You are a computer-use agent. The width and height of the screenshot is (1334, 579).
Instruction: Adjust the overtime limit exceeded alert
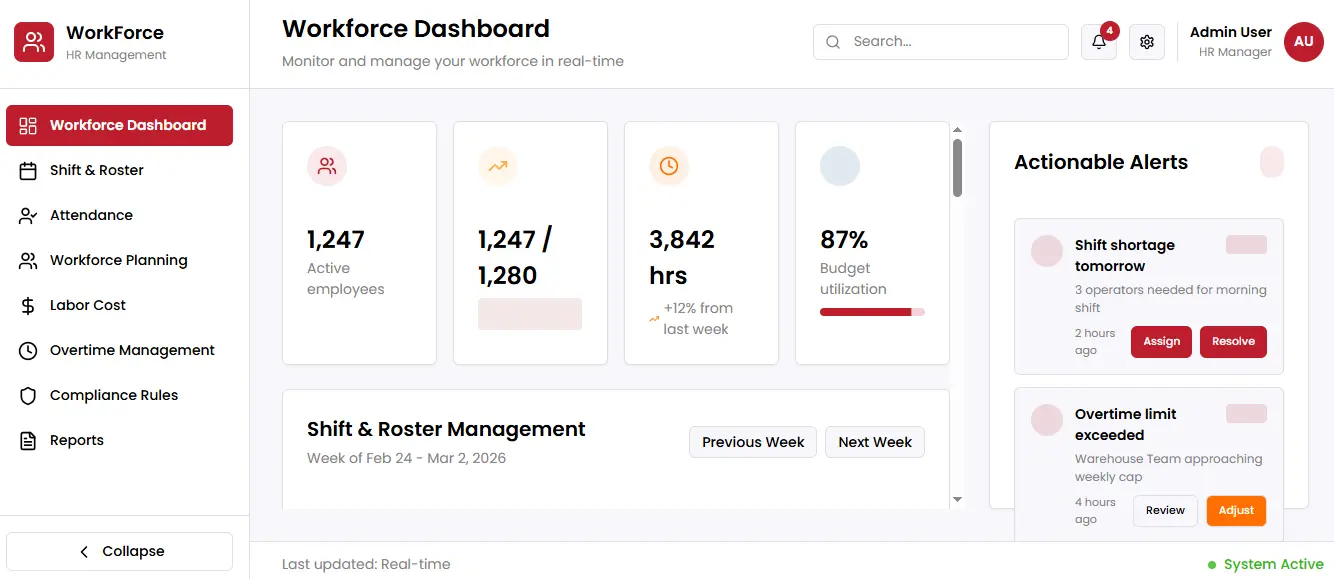click(x=1236, y=510)
